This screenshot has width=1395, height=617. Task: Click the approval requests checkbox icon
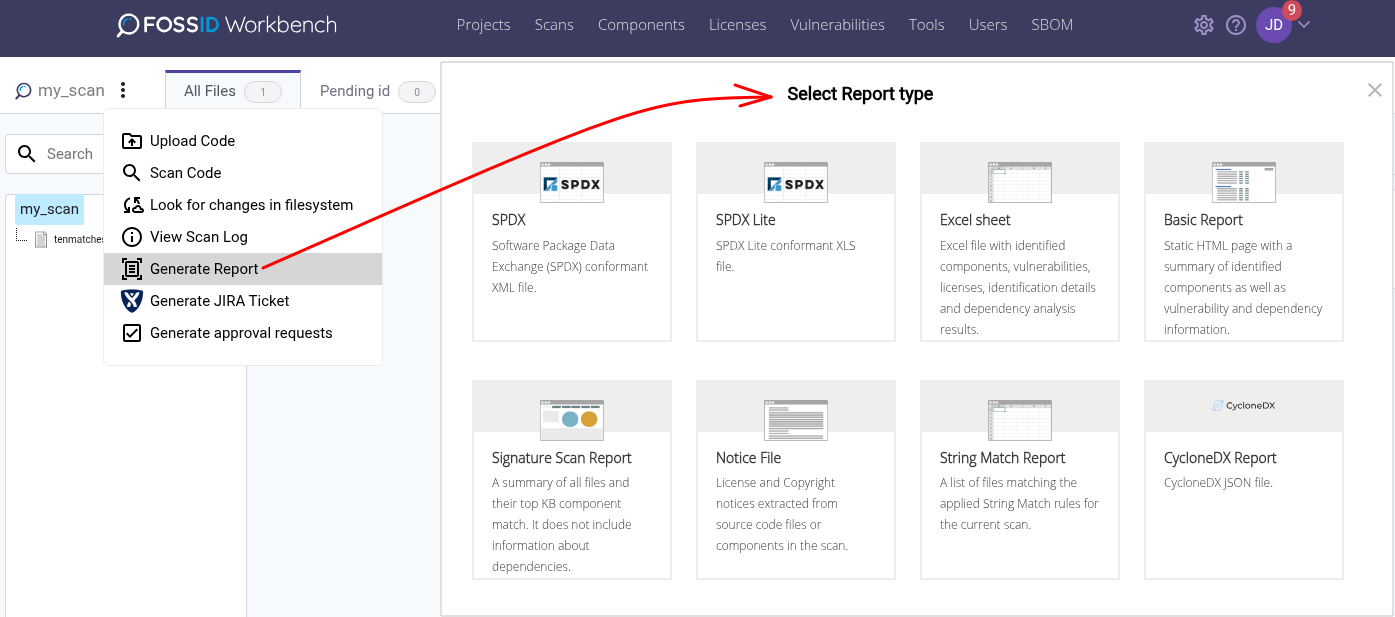tap(132, 333)
